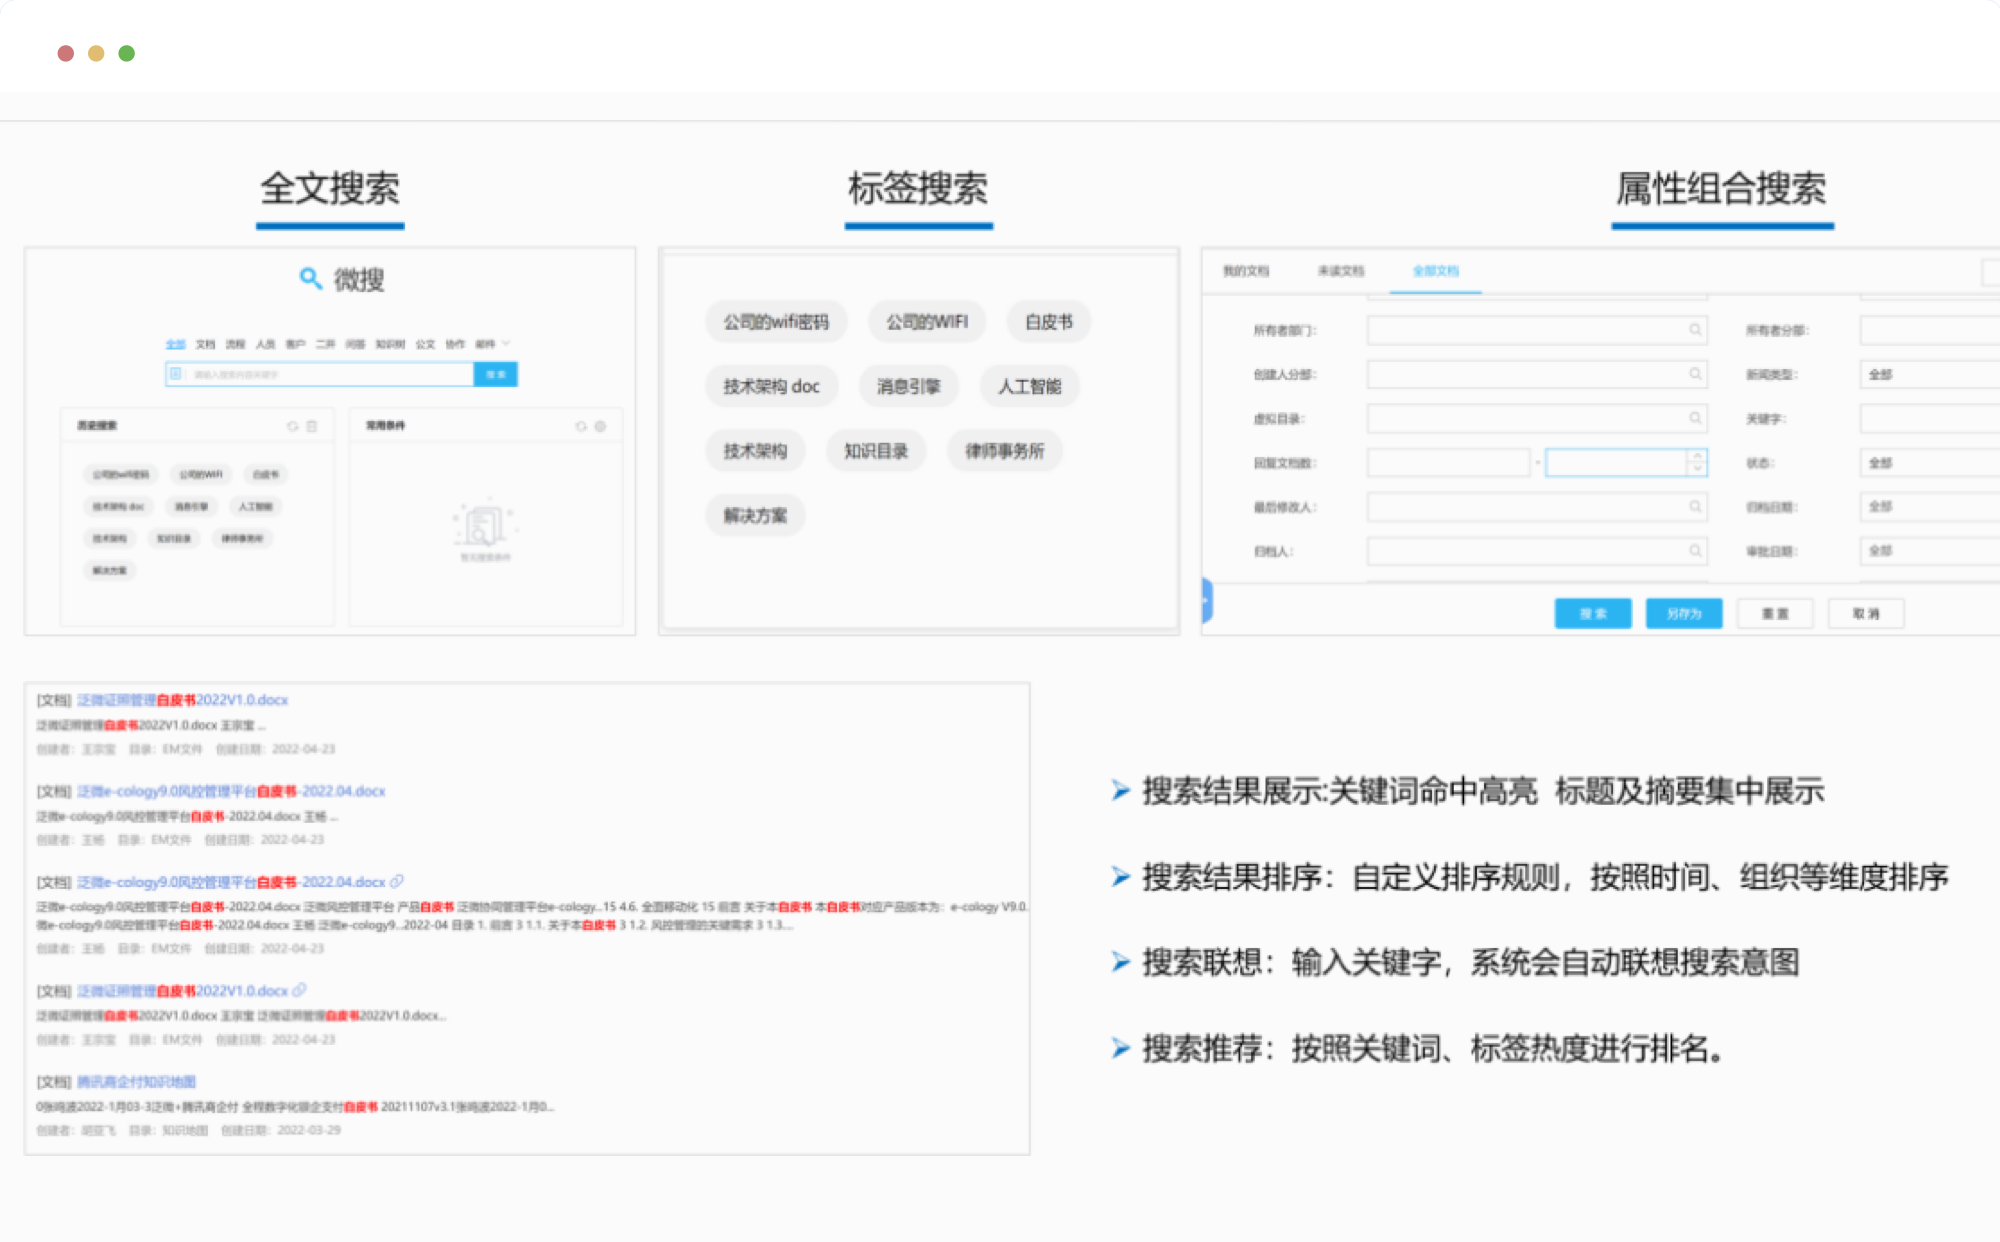Click stepper up arrow in 回复文档数 field
The width and height of the screenshot is (2000, 1242).
[1697, 457]
